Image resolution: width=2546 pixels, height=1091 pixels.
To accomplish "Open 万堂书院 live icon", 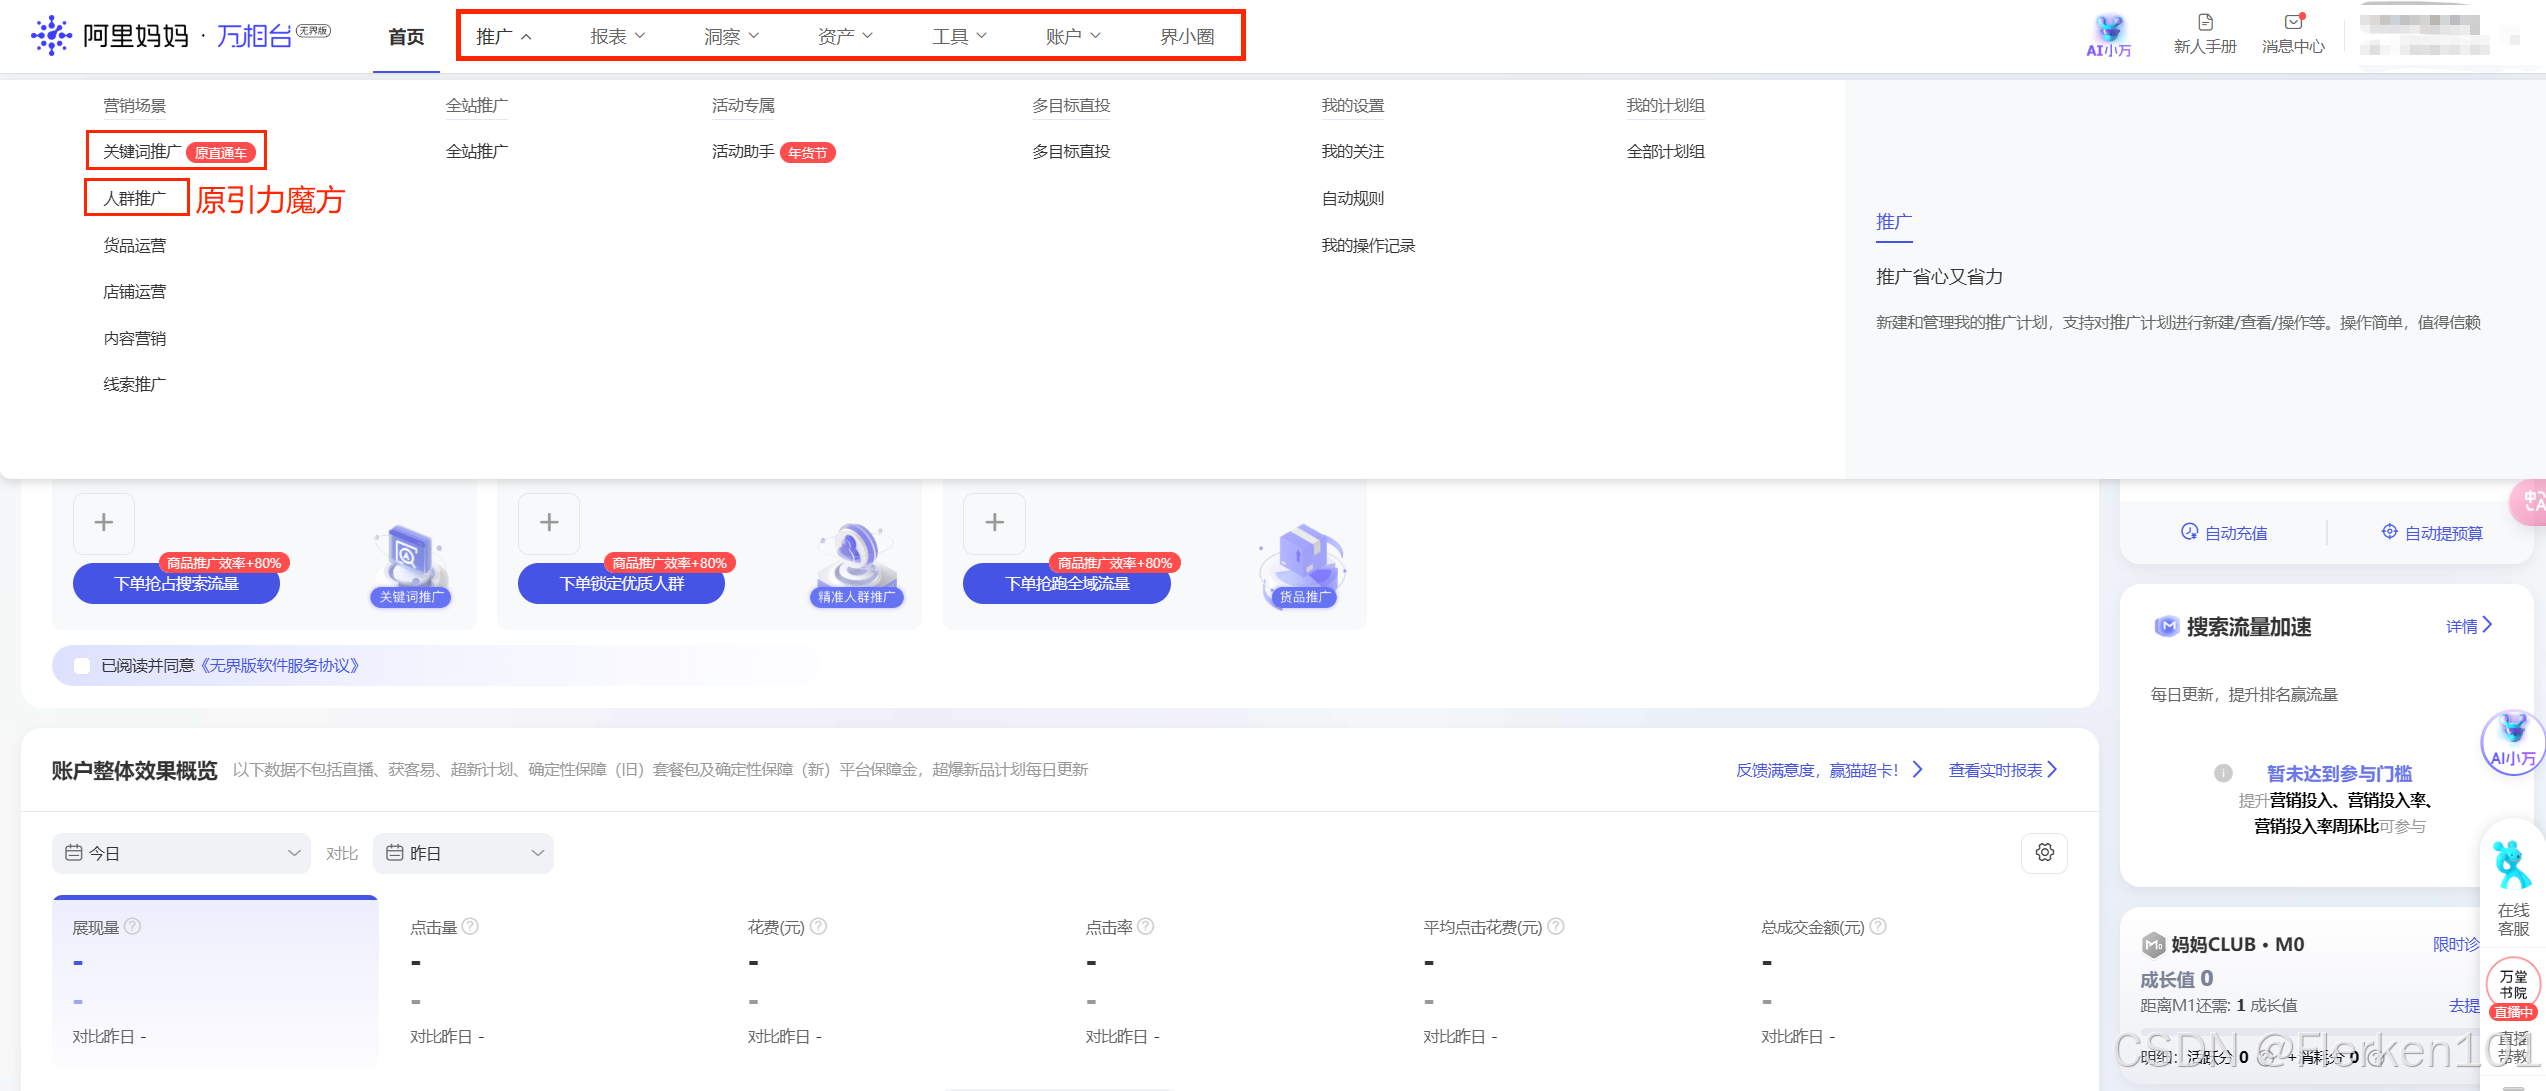I will [x=2512, y=985].
